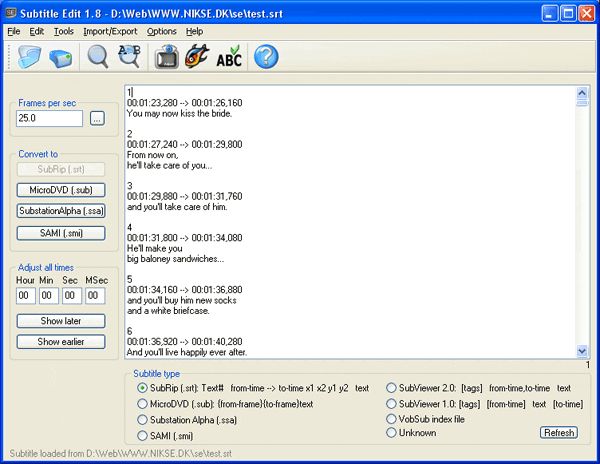Click the ellipsis button beside frames per sec
The image size is (600, 464).
tap(97, 119)
